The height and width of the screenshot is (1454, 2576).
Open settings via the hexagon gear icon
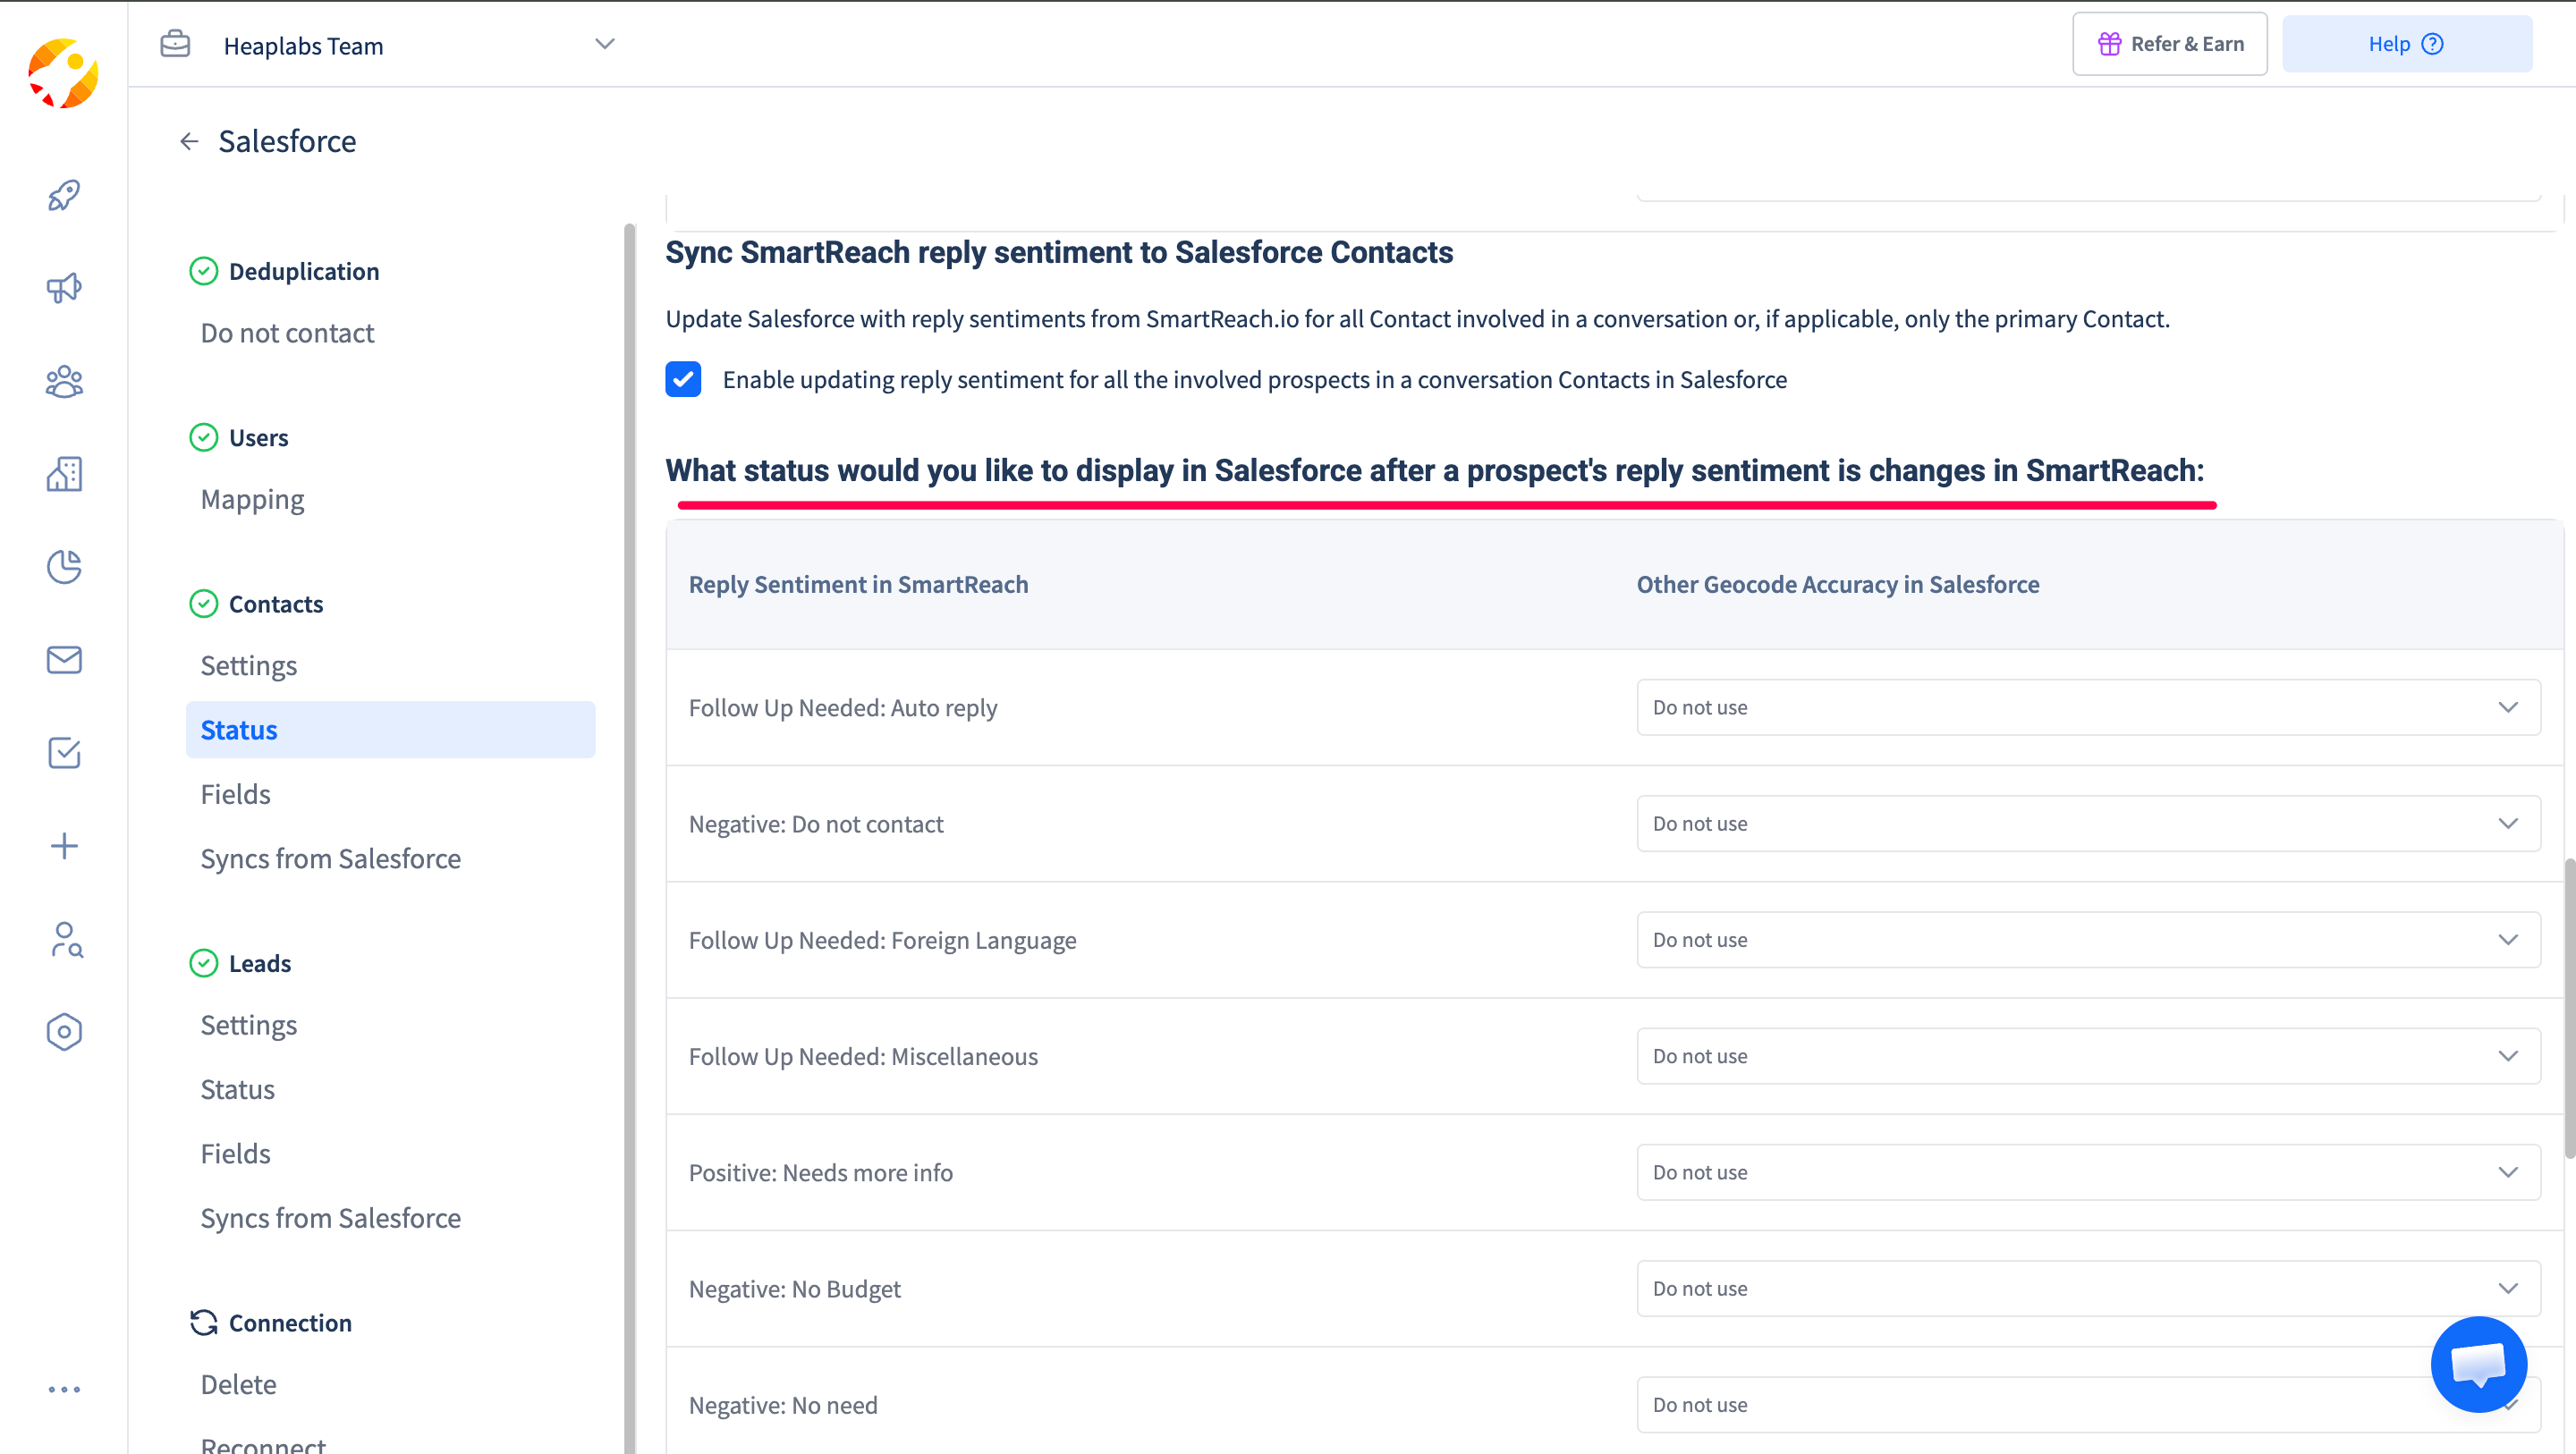(64, 1032)
